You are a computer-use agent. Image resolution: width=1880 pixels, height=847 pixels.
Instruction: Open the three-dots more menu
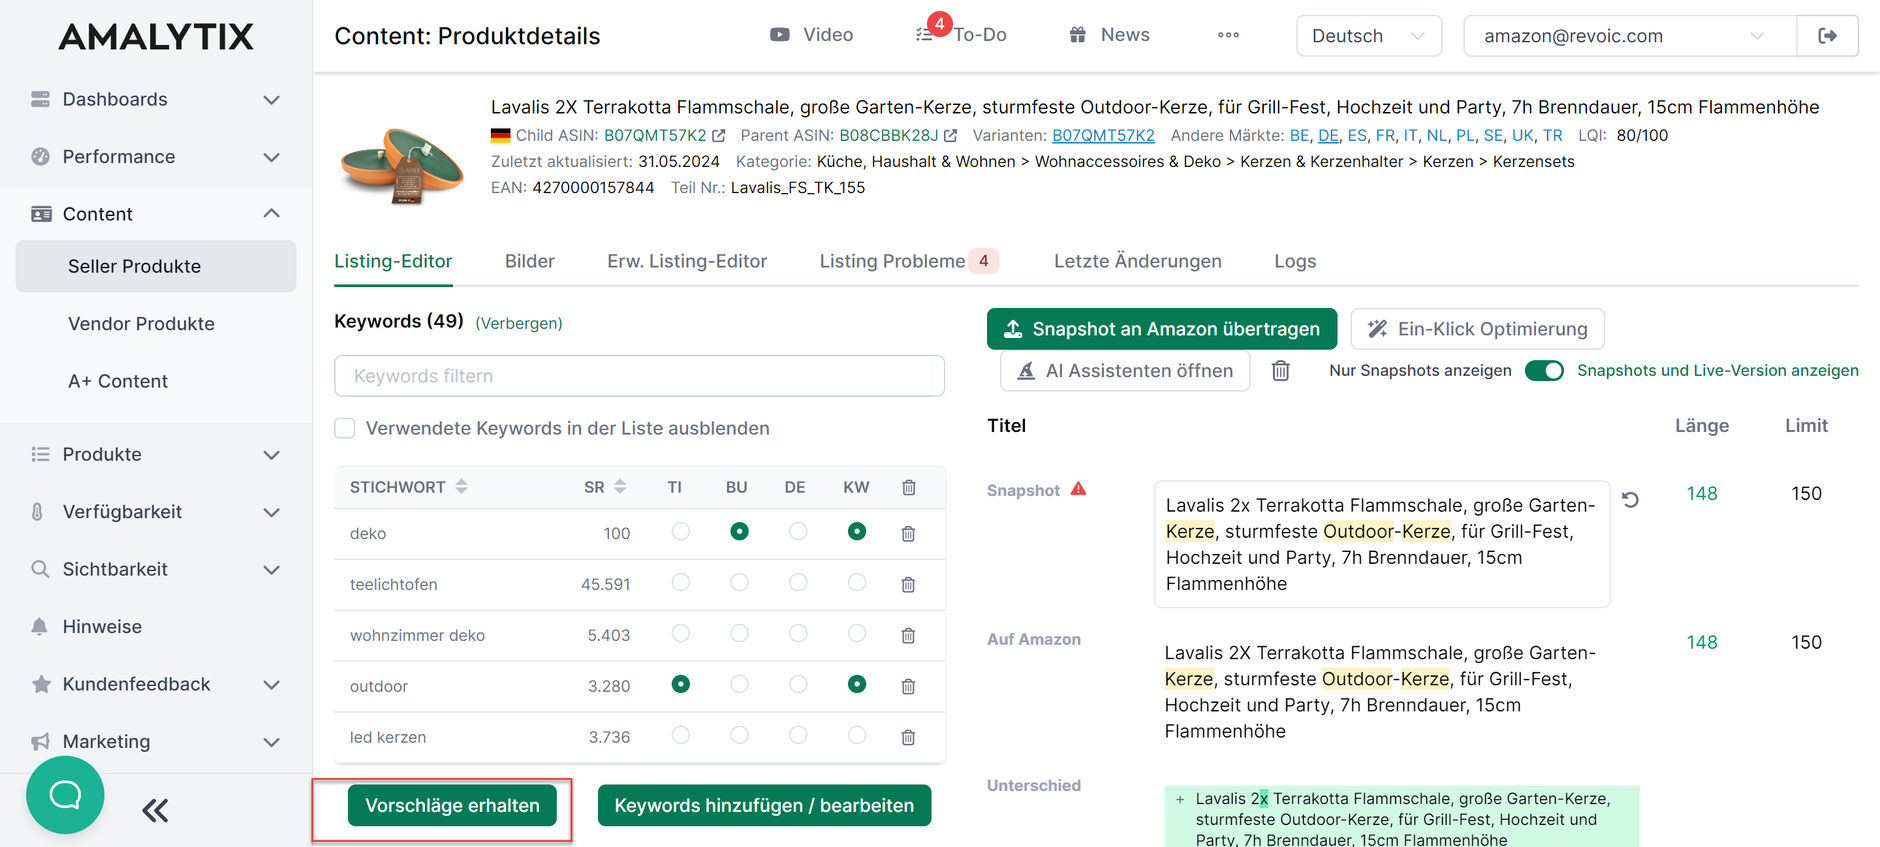(x=1228, y=35)
